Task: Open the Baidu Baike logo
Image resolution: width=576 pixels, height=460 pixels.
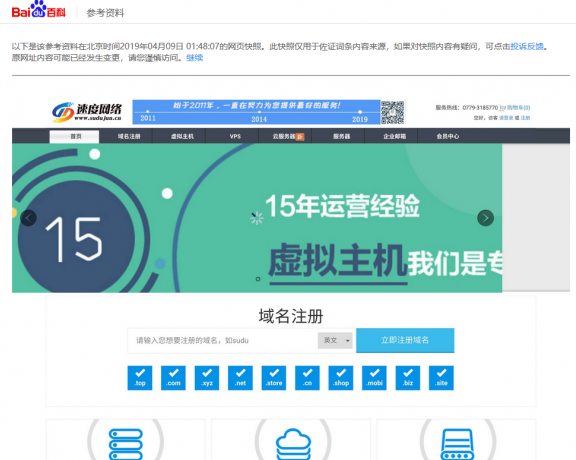Action: pos(39,10)
